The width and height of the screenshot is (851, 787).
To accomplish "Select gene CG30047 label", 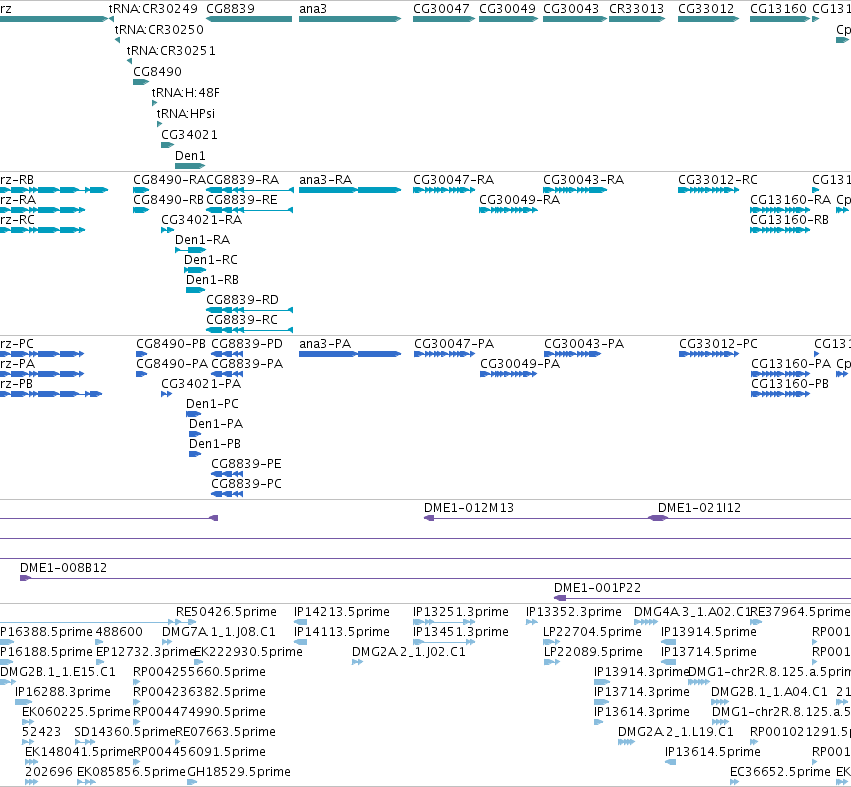I will (x=441, y=9).
